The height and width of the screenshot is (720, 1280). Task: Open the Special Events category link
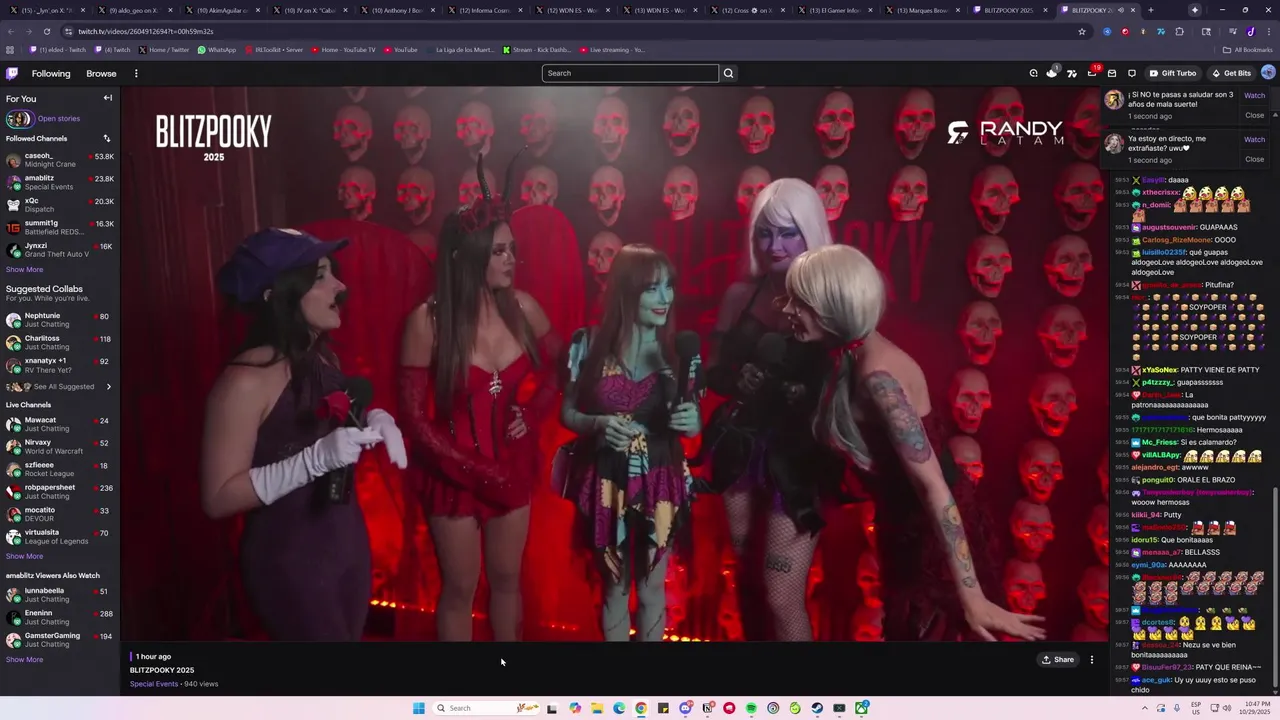[x=154, y=684]
